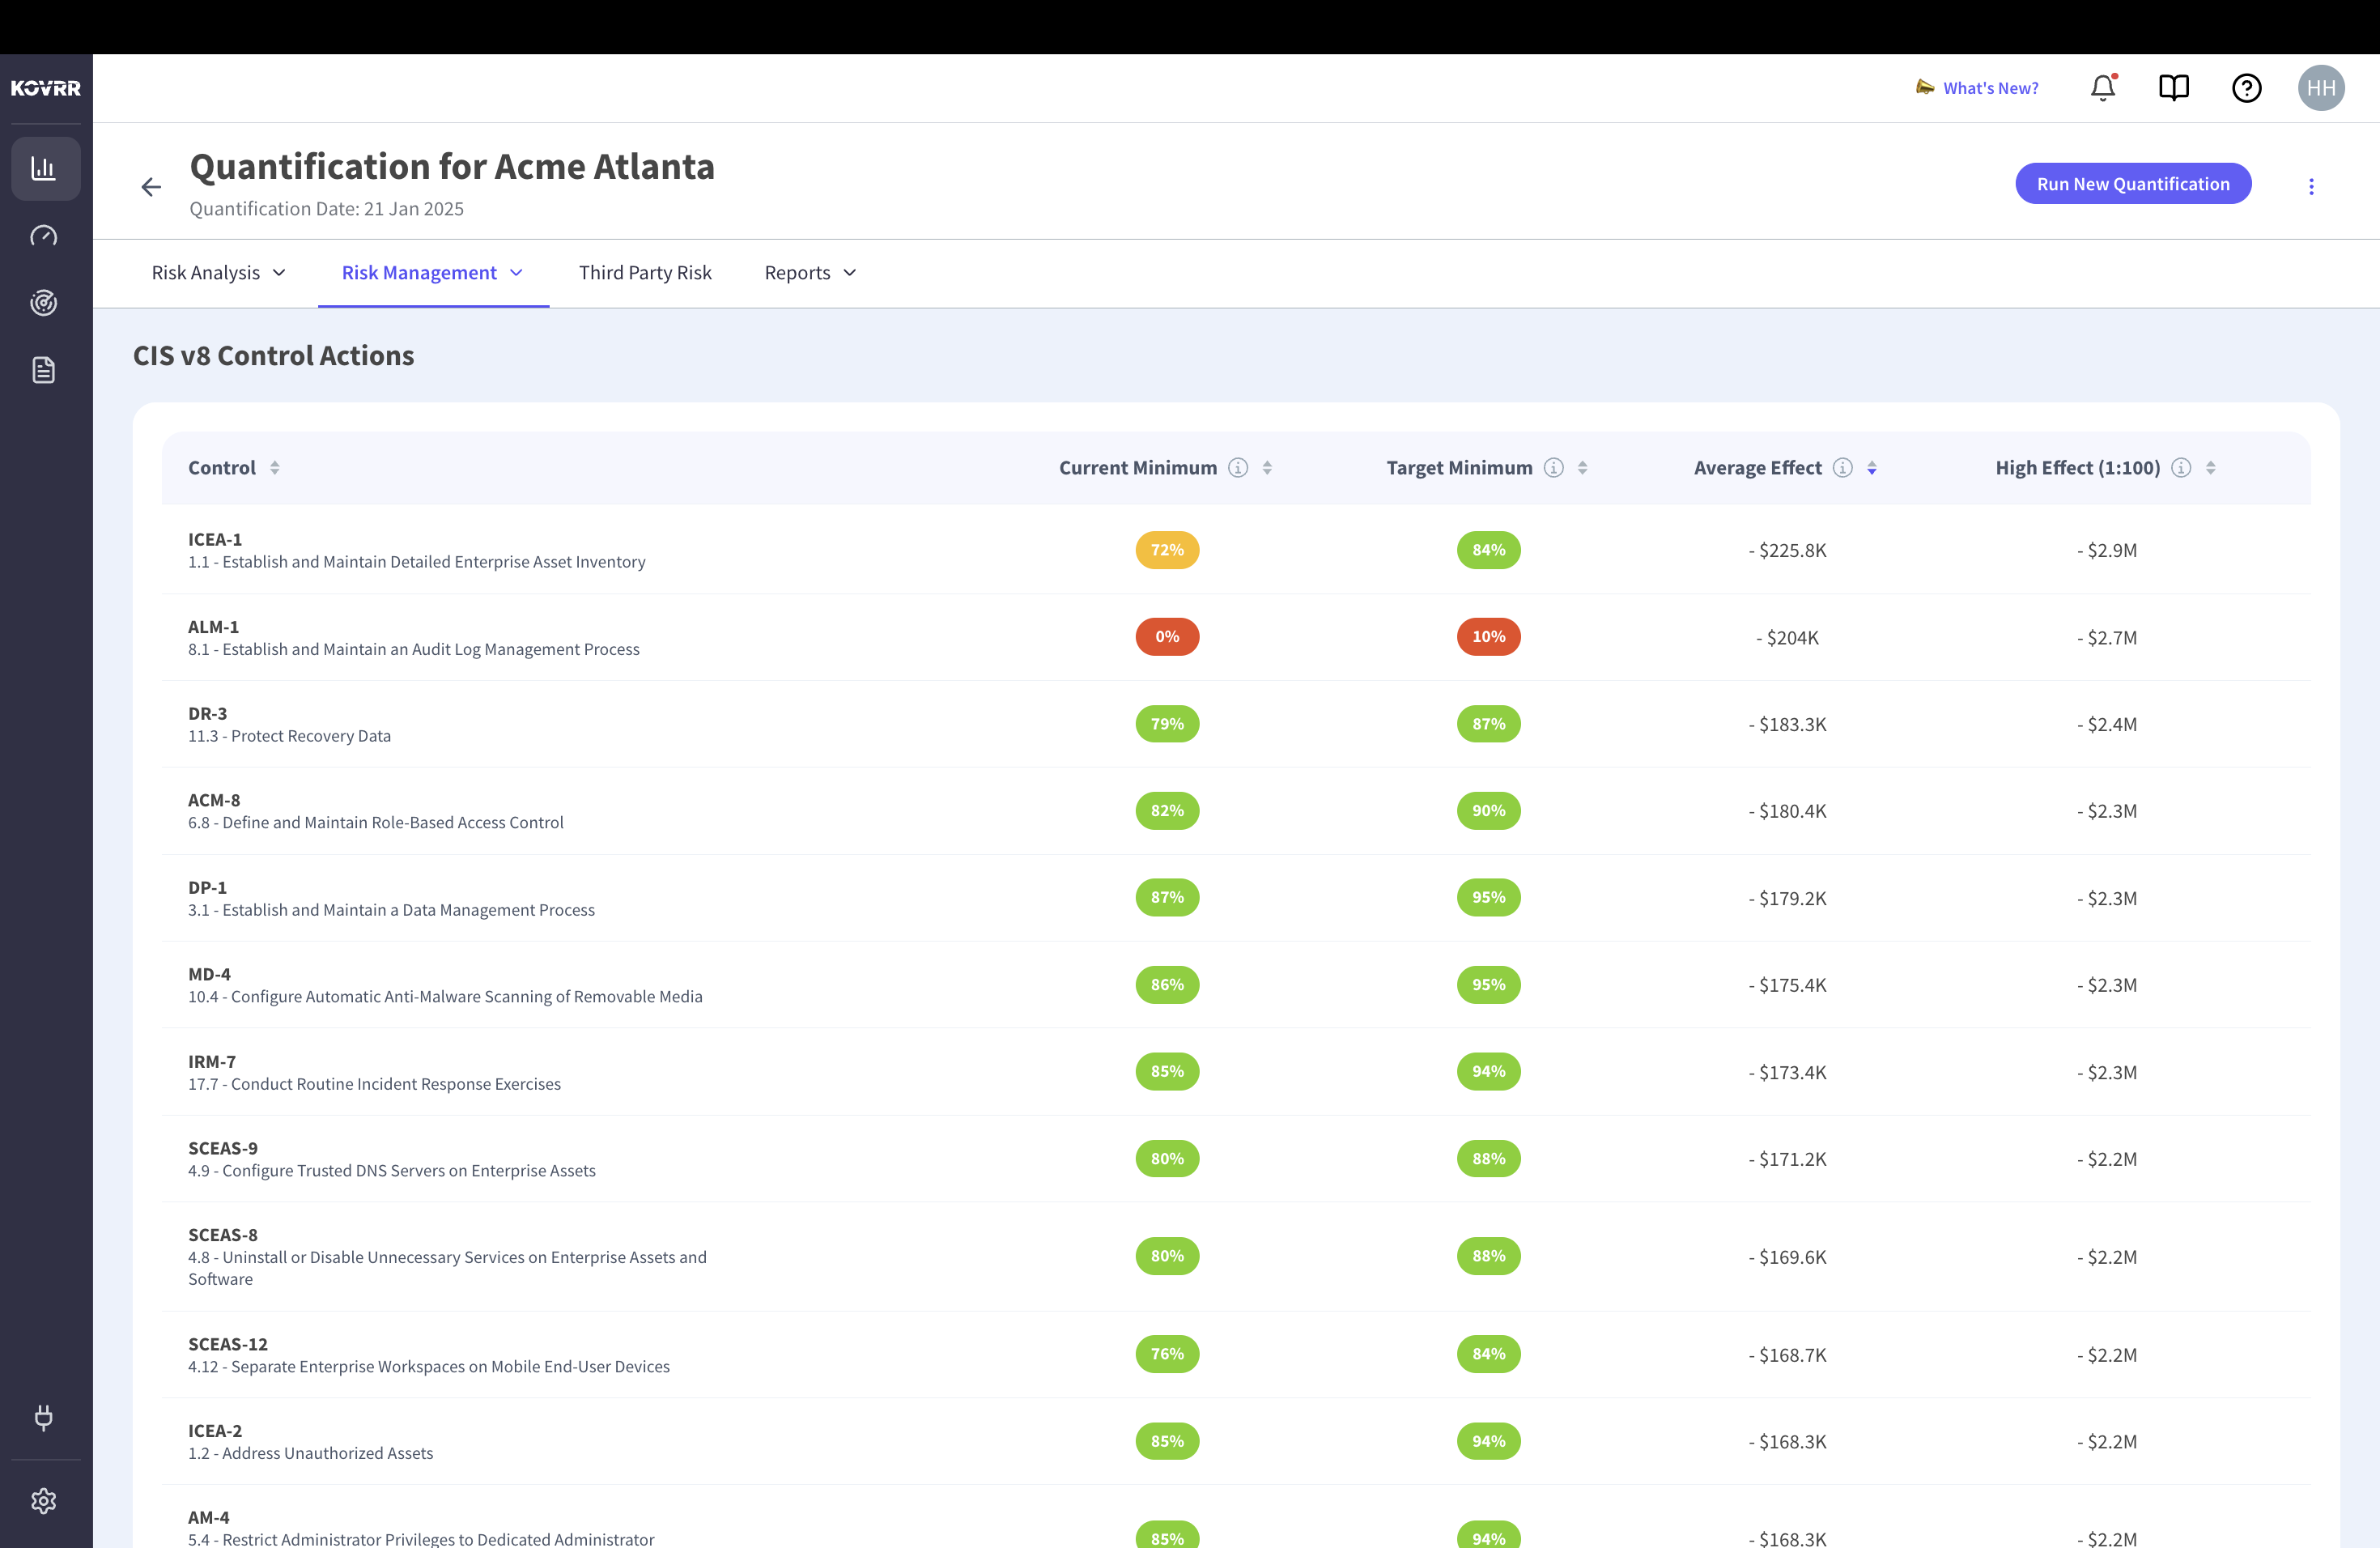This screenshot has width=2380, height=1548.
Task: Open the document reports sidebar icon
Action: click(x=44, y=370)
